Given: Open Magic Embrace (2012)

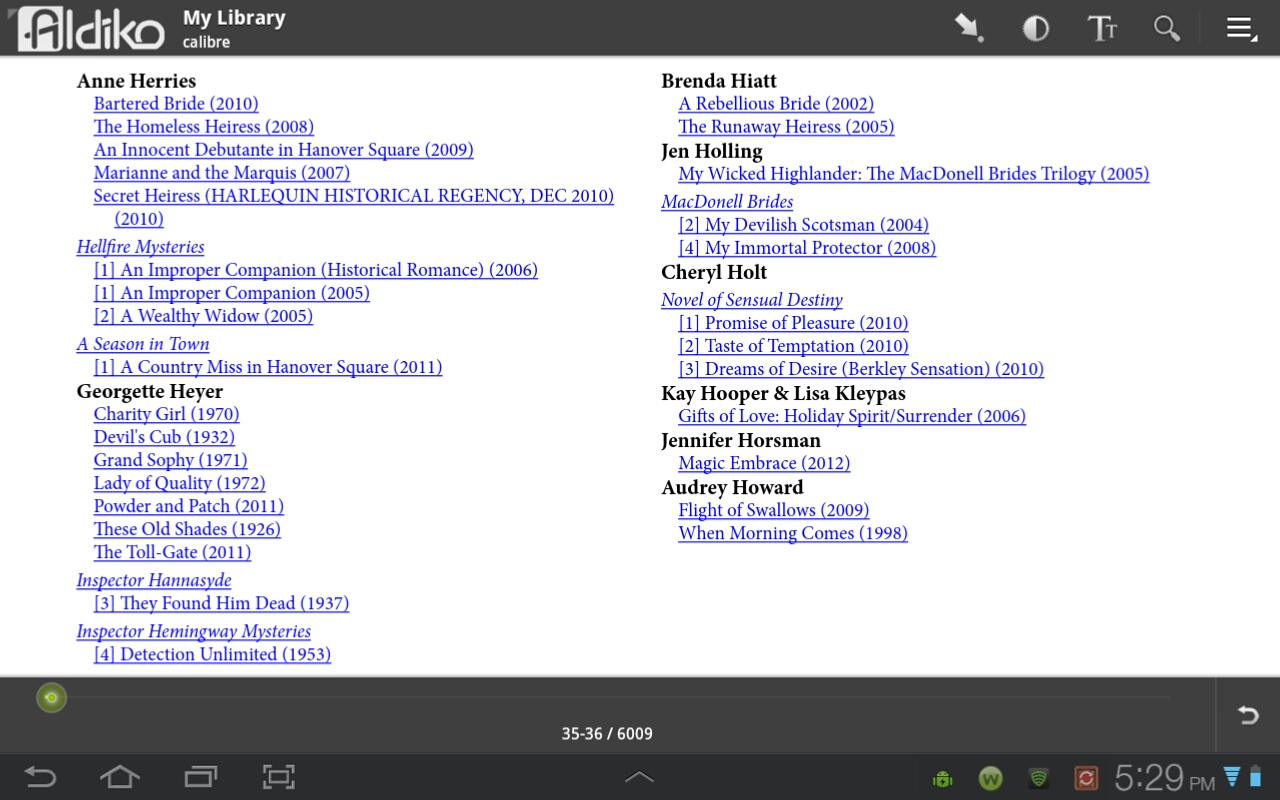Looking at the screenshot, I should pyautogui.click(x=764, y=463).
